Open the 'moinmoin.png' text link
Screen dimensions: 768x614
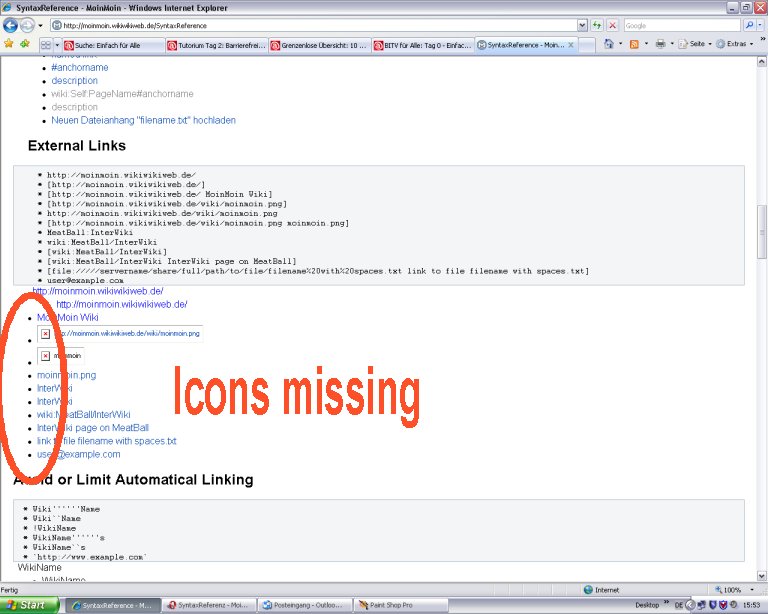[67, 376]
